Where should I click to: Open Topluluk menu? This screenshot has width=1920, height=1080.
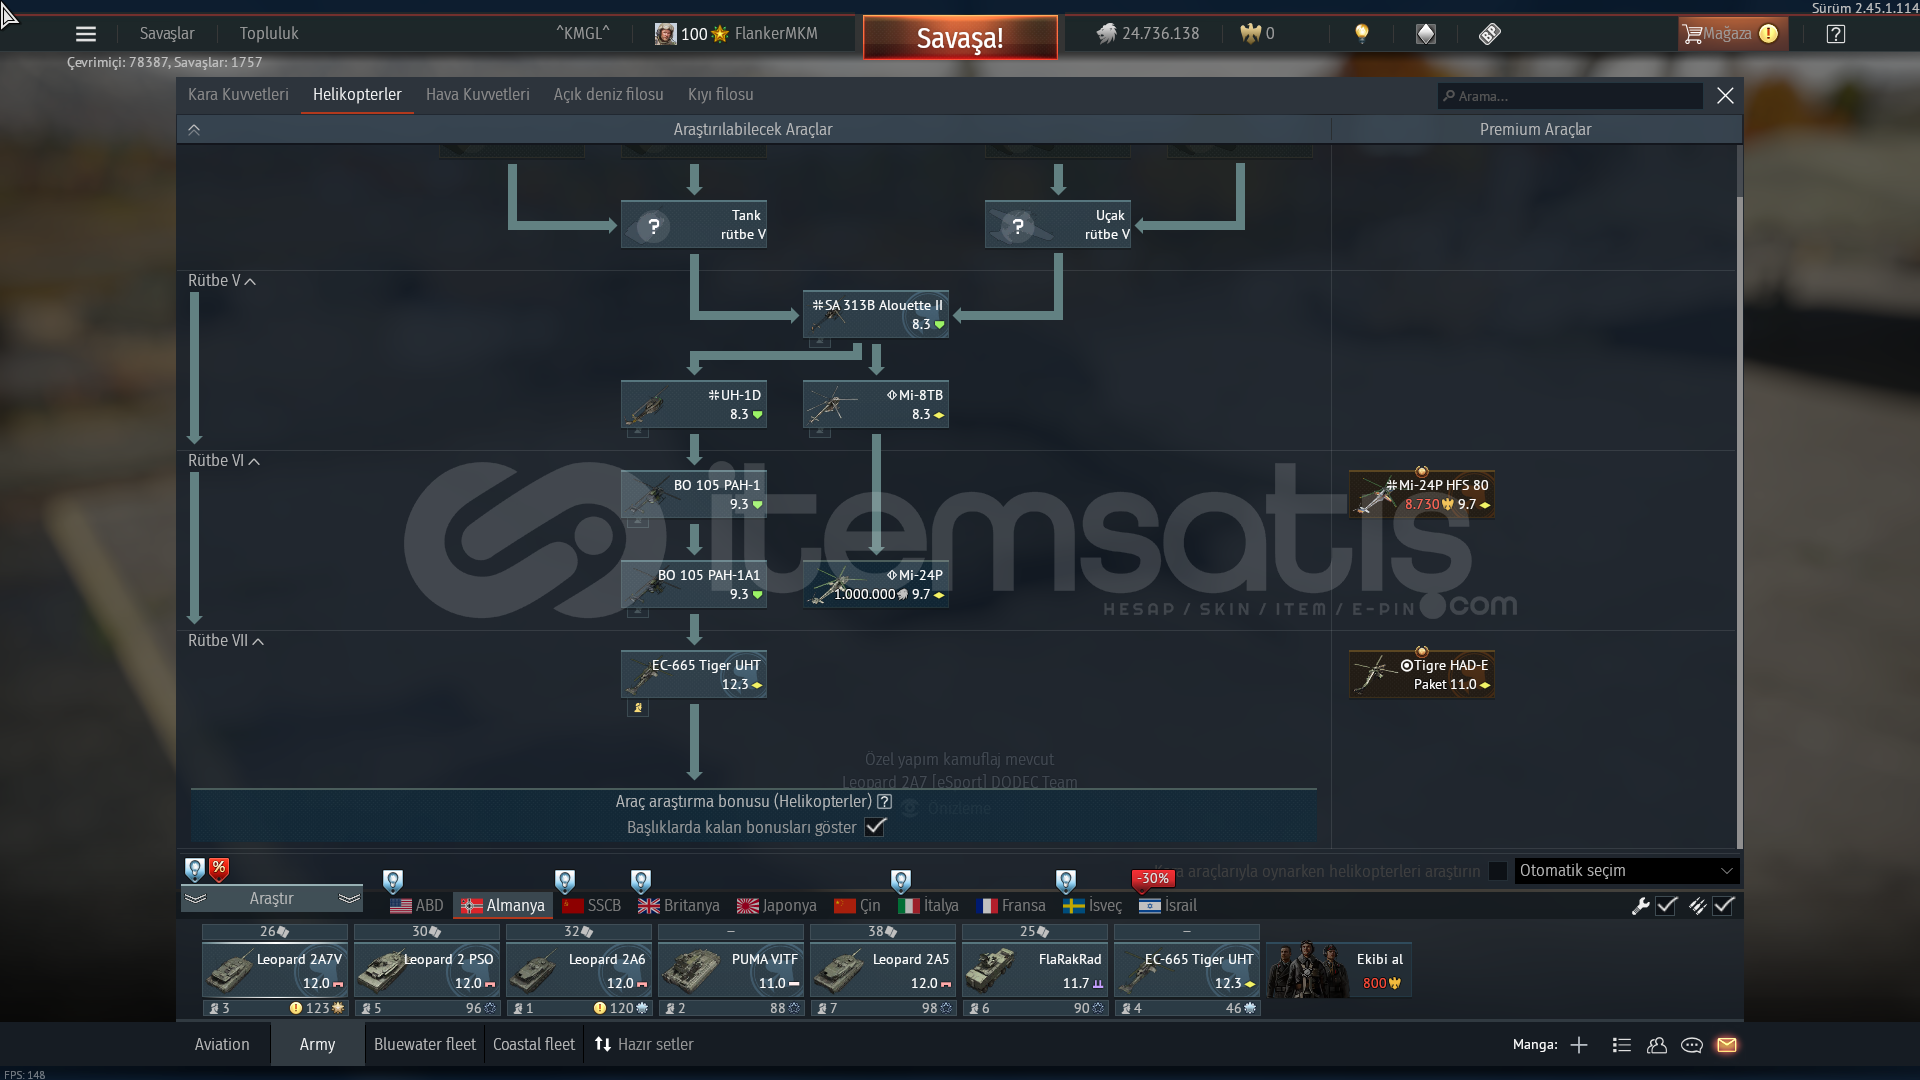(269, 34)
